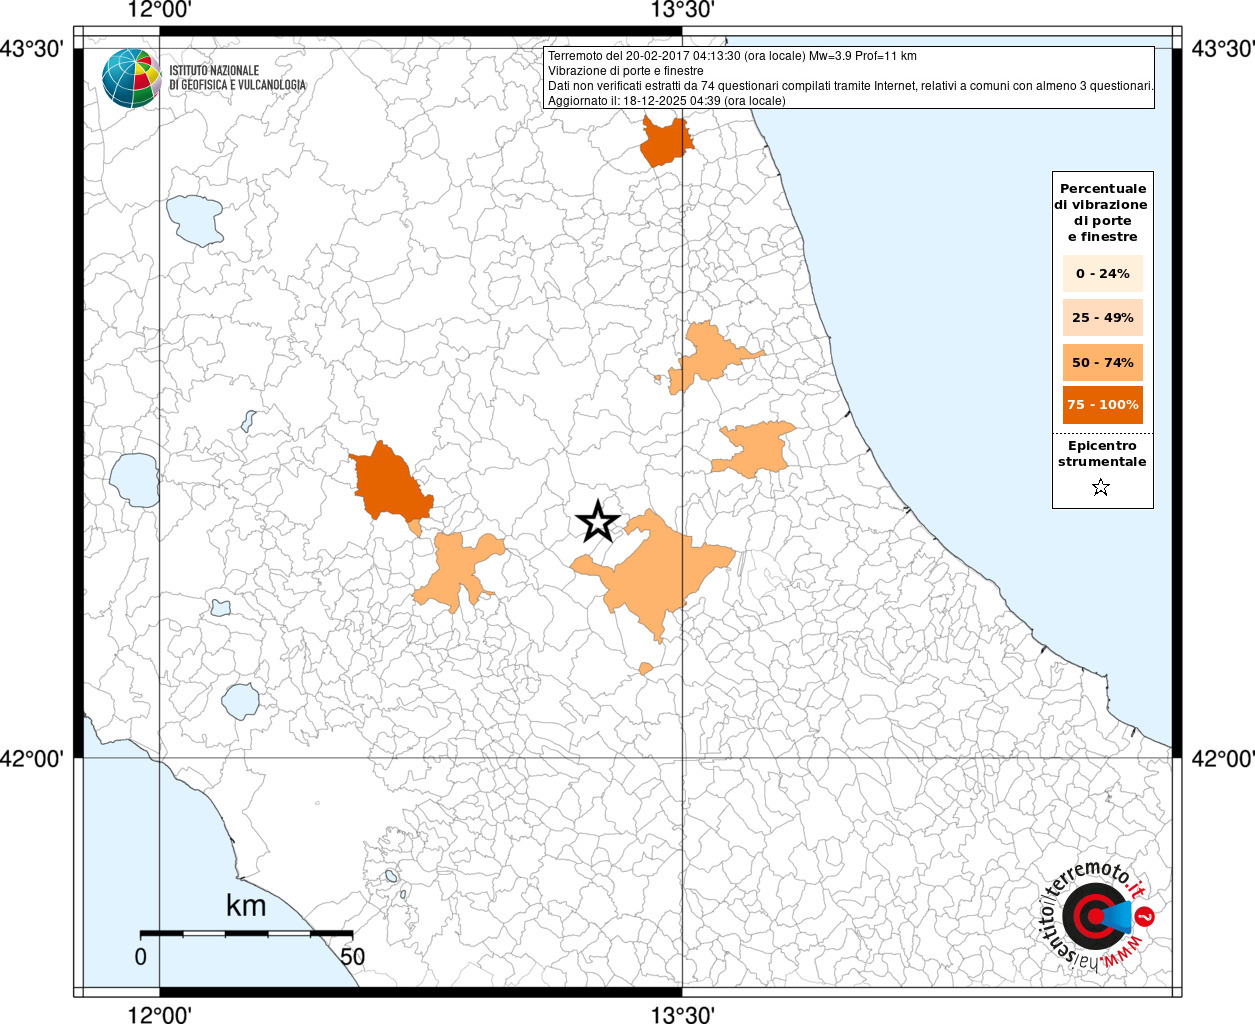
Task: Click the 'Aggiornato il: 18-12-2025' line
Action: (x=667, y=101)
